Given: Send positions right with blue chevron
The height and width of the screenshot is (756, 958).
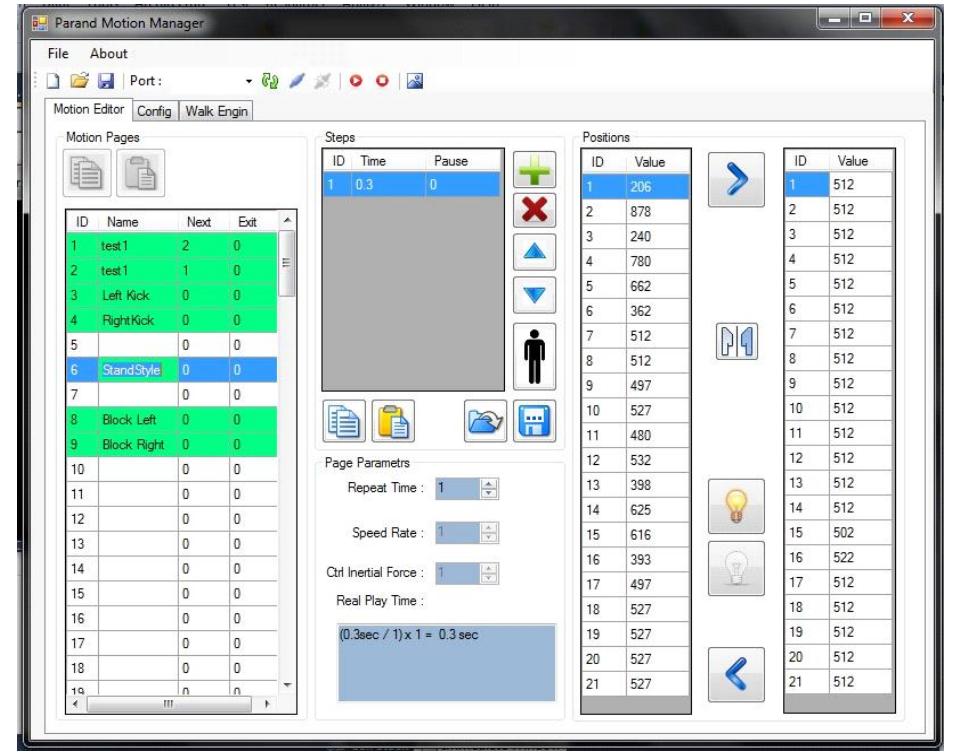Looking at the screenshot, I should 736,180.
